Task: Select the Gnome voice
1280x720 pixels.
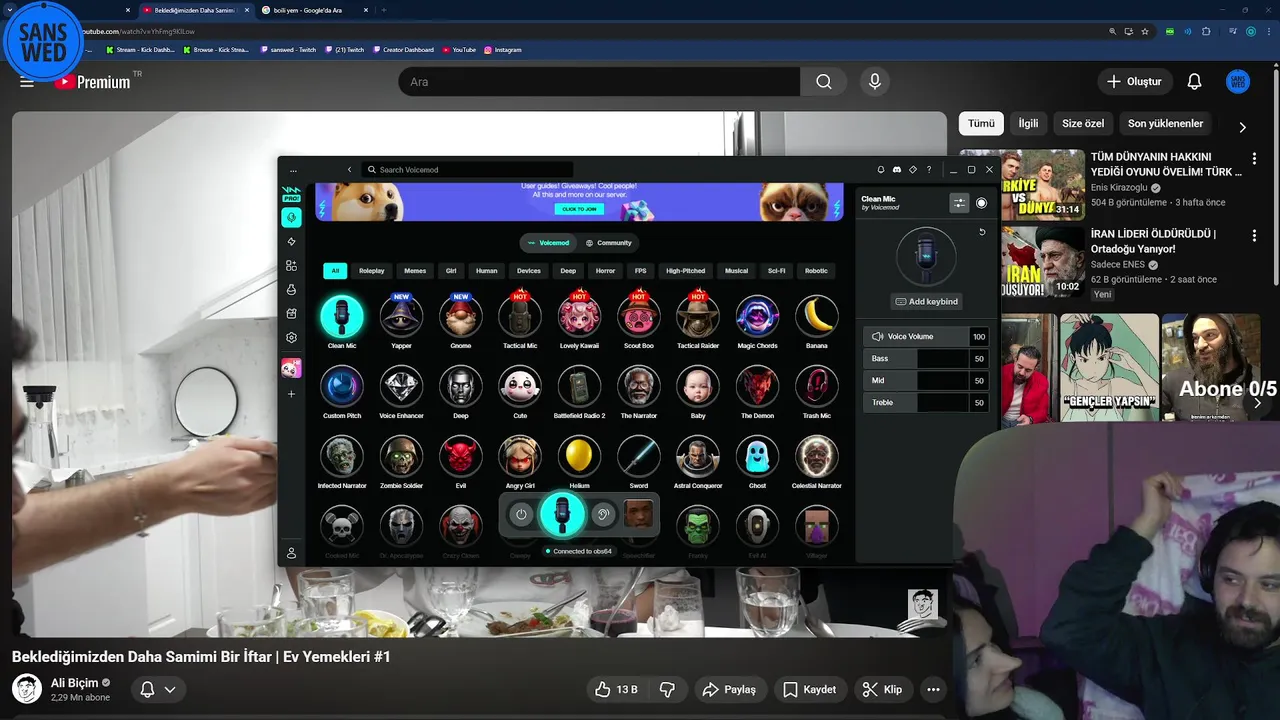Action: [x=461, y=317]
